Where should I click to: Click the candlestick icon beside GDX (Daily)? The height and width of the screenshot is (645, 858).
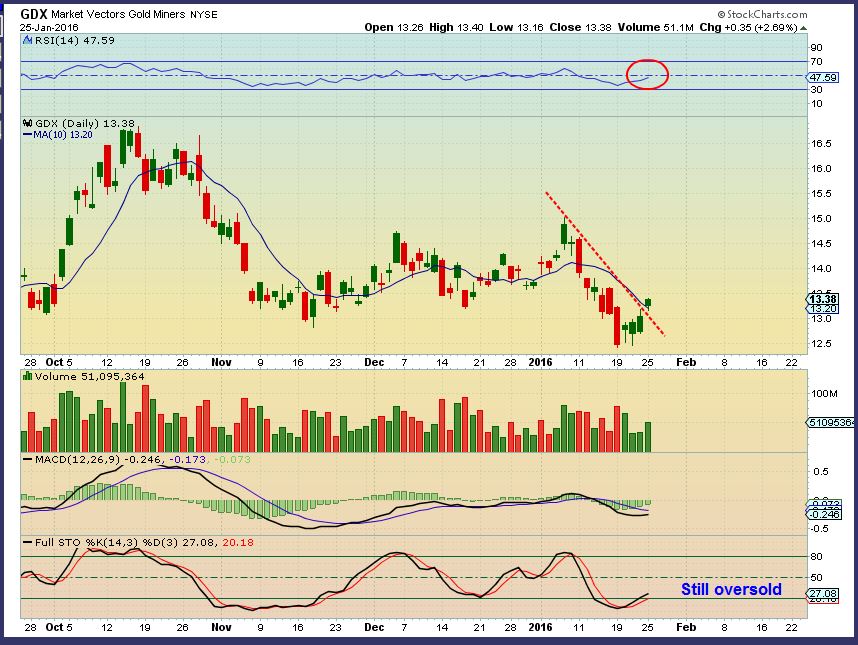pos(27,124)
